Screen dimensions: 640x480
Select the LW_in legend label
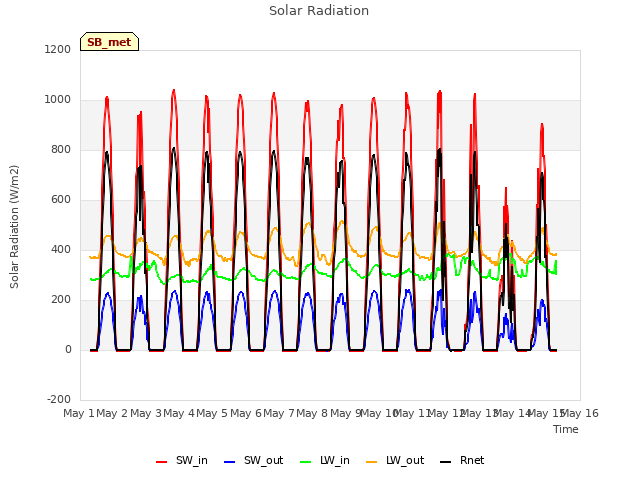pyautogui.click(x=335, y=460)
